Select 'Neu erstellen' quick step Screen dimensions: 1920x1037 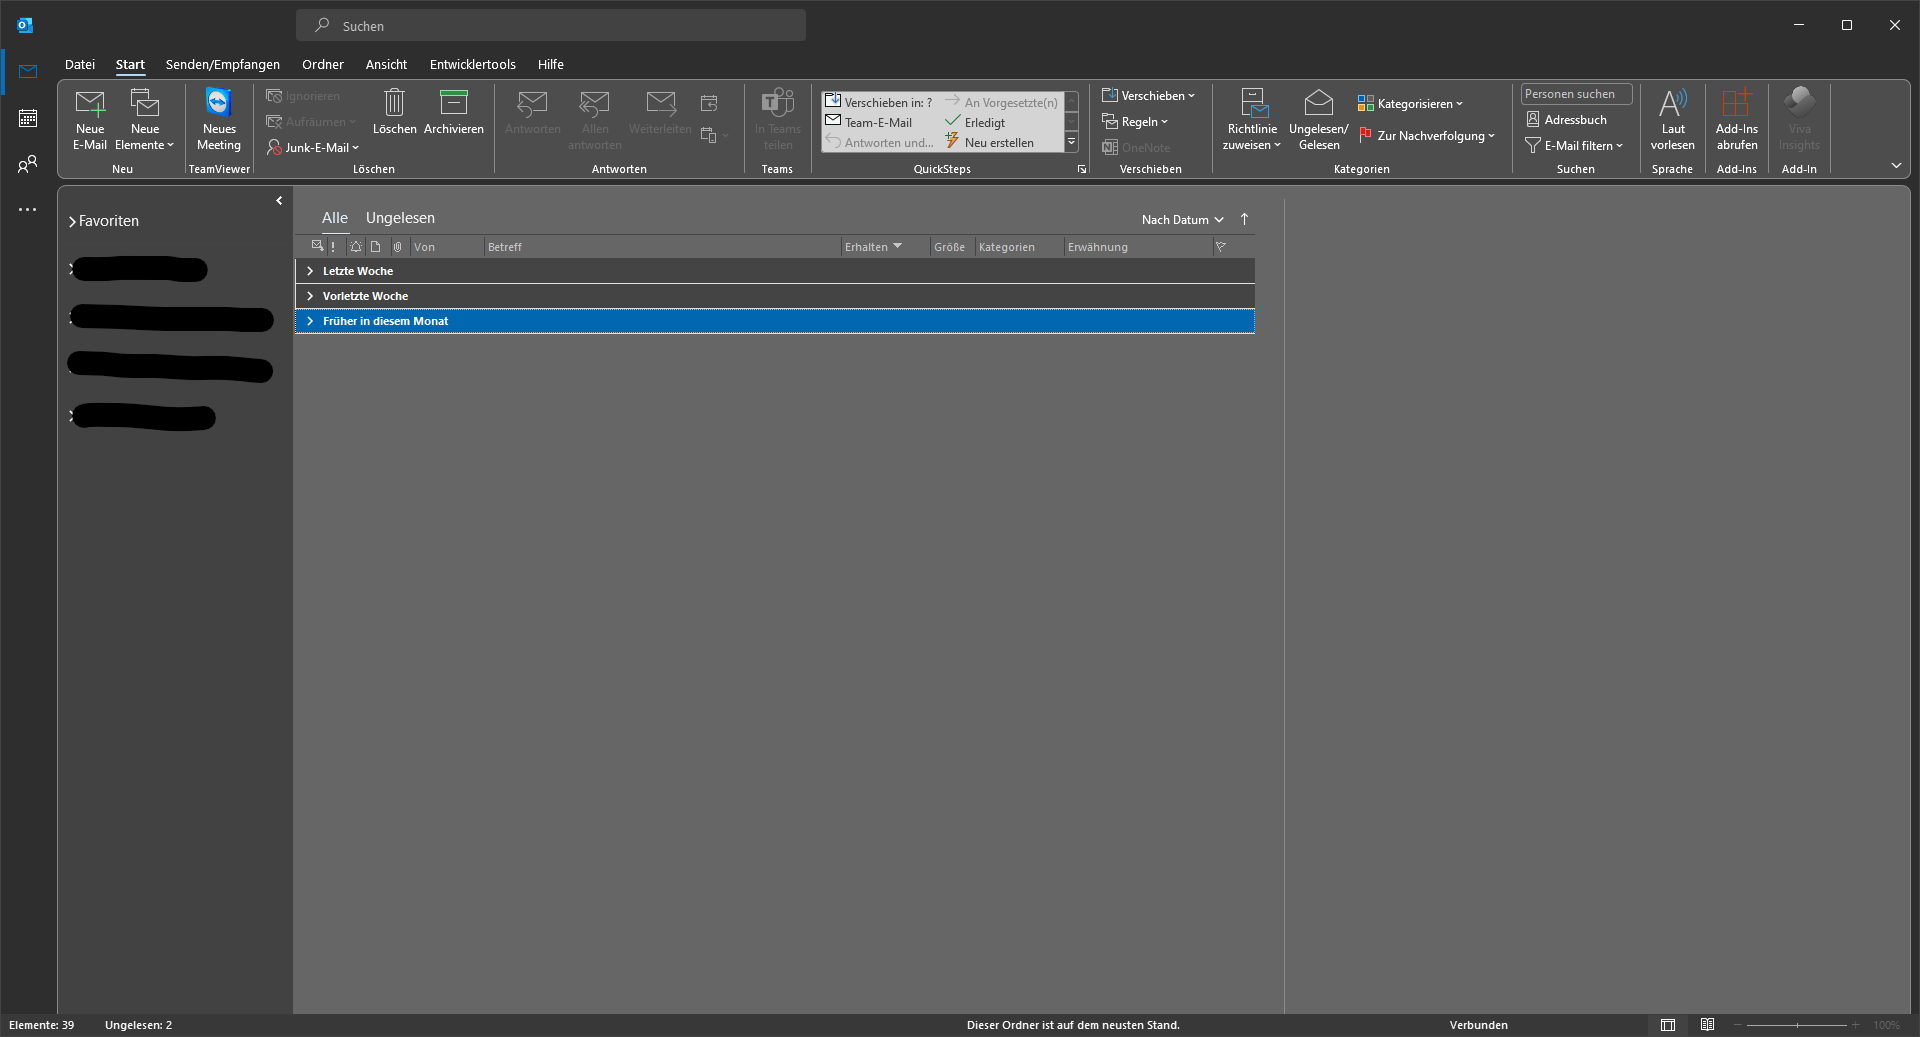click(x=989, y=142)
